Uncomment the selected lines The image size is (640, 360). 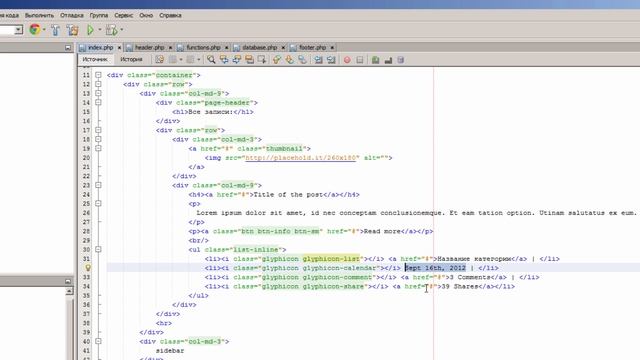tap(388, 60)
